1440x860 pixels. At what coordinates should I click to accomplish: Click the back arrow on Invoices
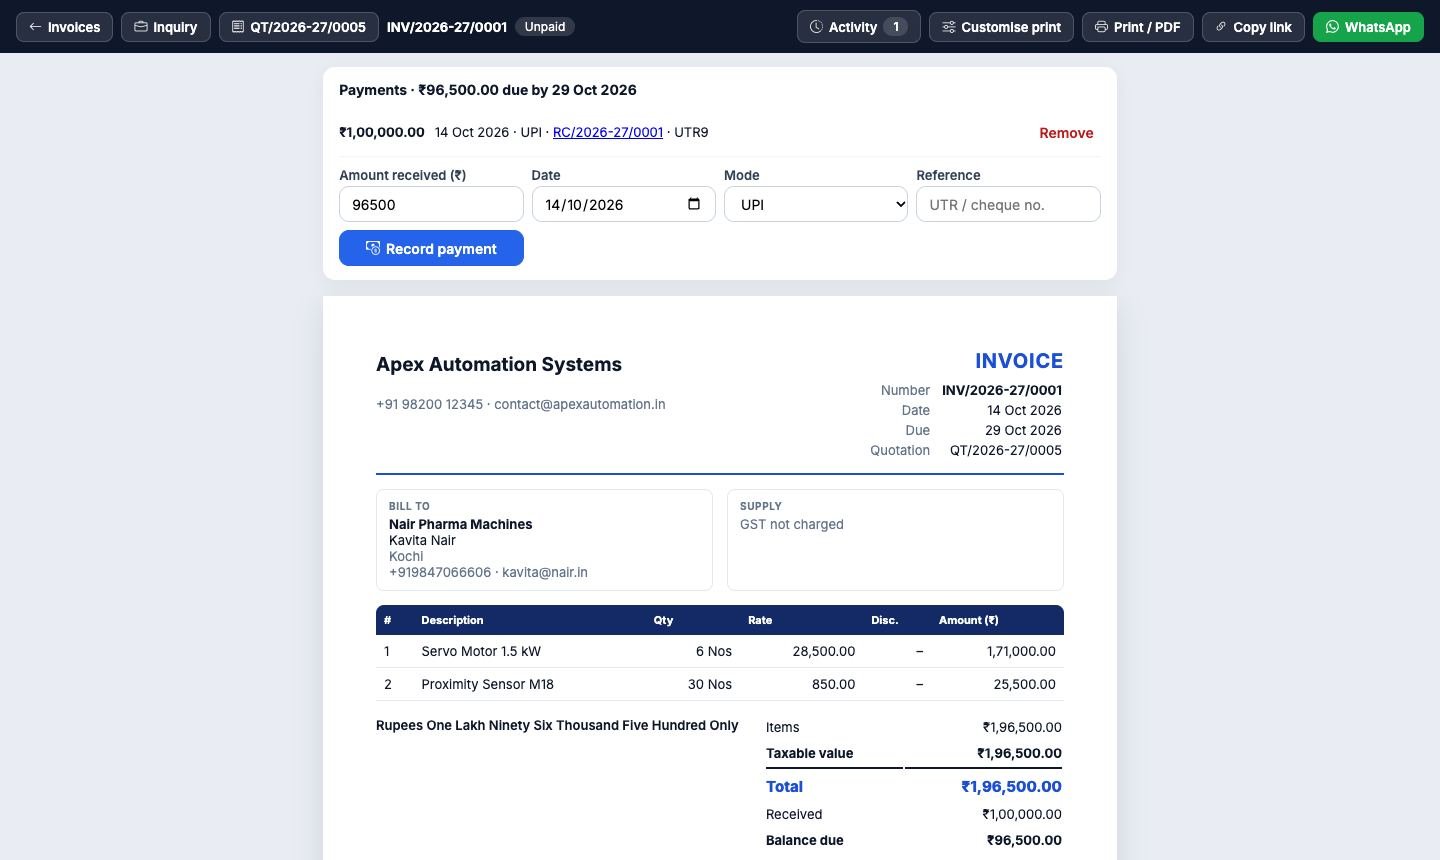(35, 27)
